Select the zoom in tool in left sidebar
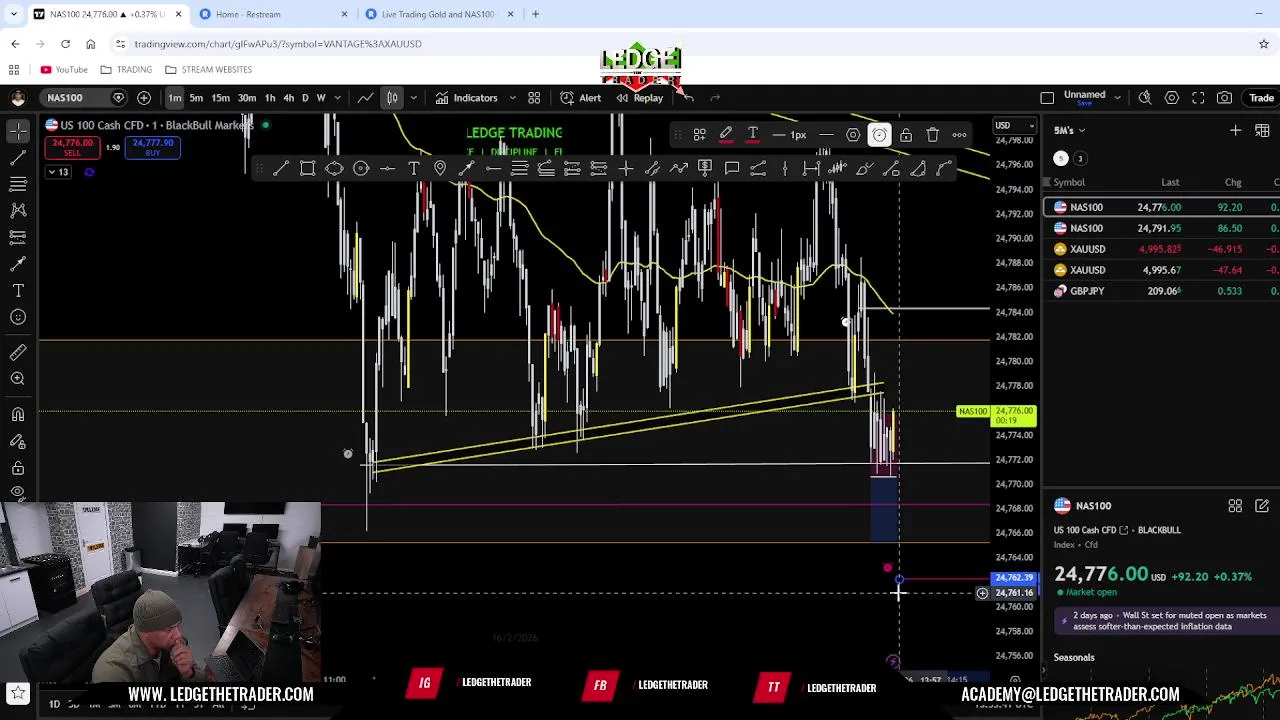The width and height of the screenshot is (1280, 720). click(x=18, y=378)
